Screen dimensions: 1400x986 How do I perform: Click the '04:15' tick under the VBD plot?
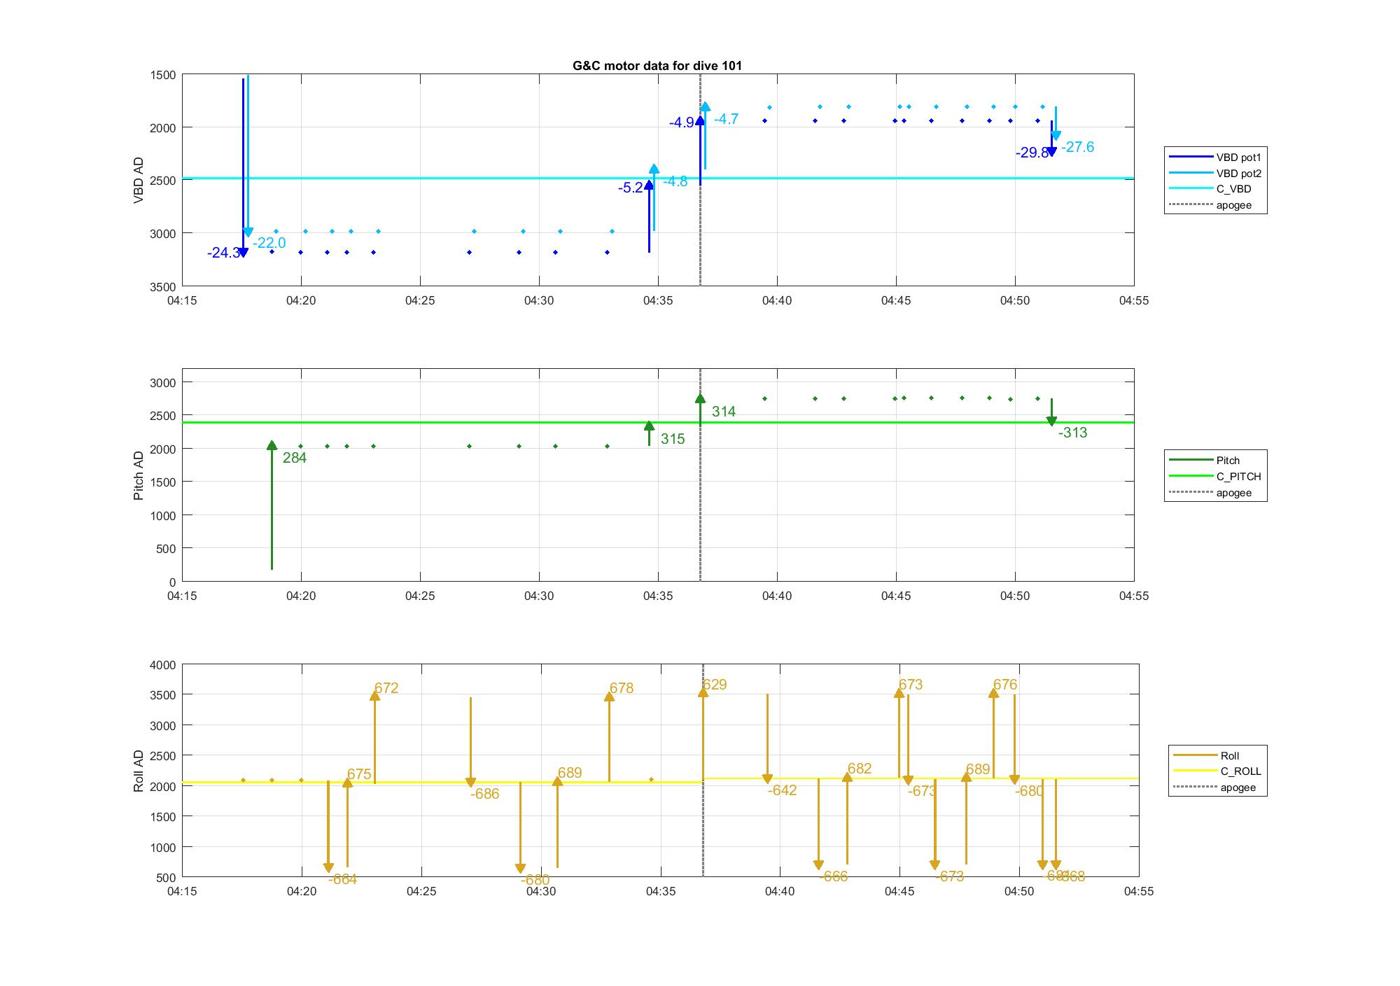point(182,300)
